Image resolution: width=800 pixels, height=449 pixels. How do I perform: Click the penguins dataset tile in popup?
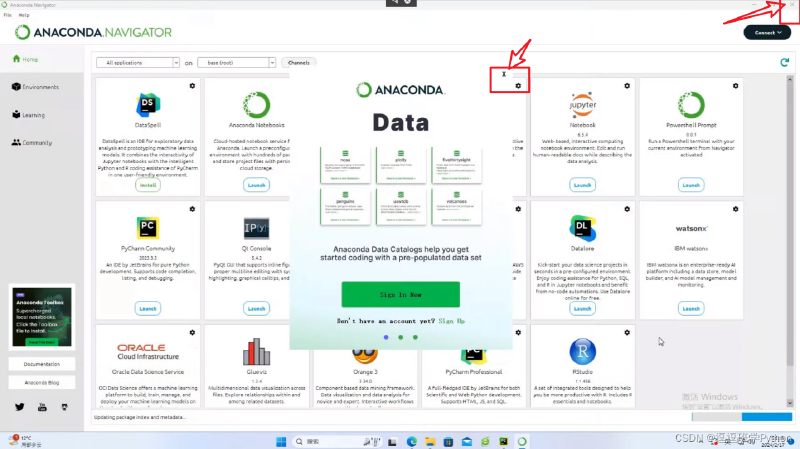tap(345, 207)
